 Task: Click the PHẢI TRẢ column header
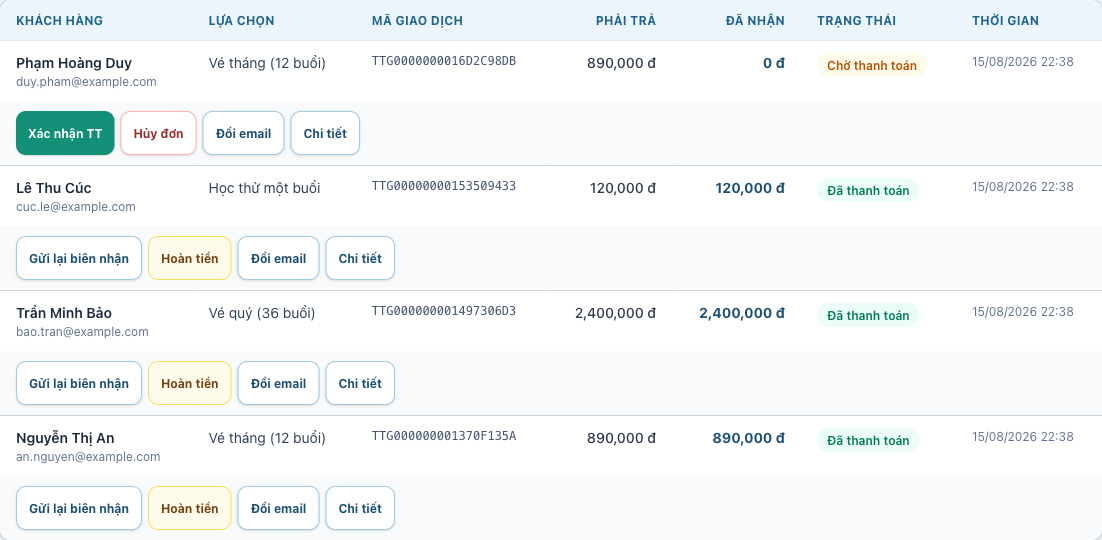[625, 20]
